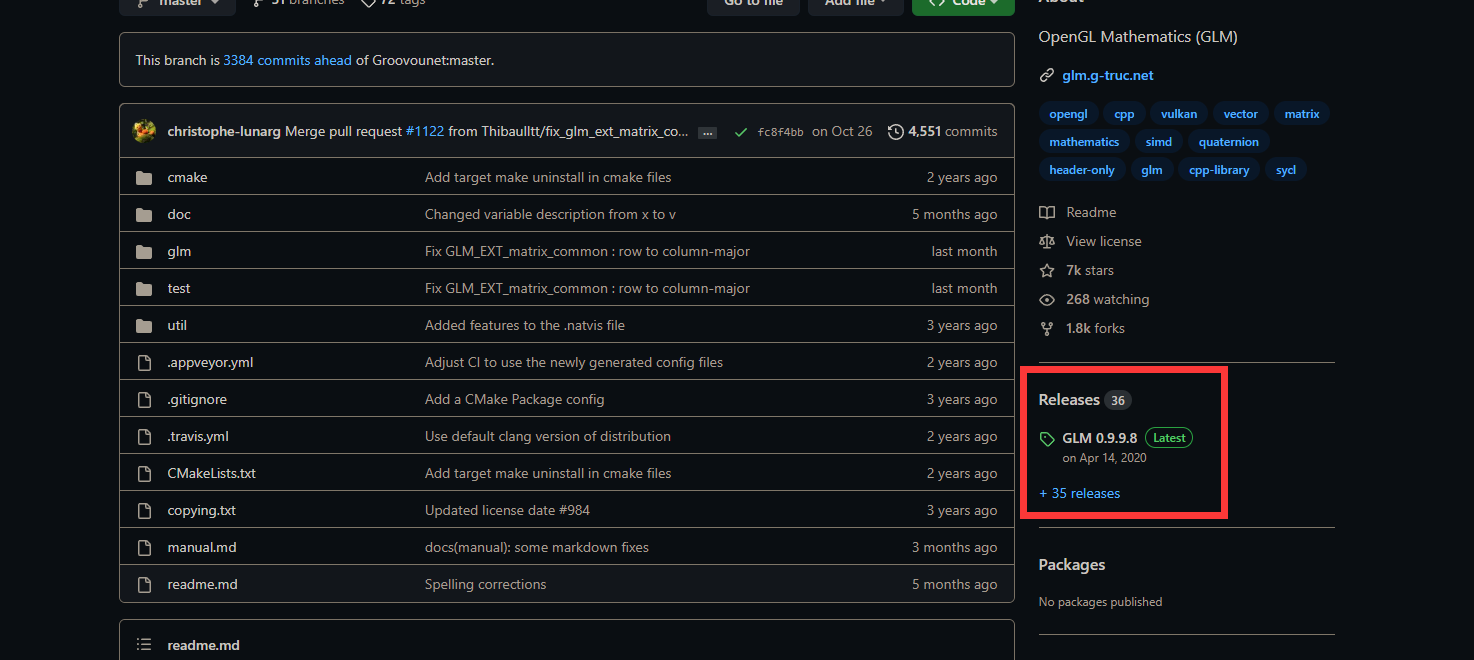
Task: Click the Latest release badge
Action: (1169, 437)
